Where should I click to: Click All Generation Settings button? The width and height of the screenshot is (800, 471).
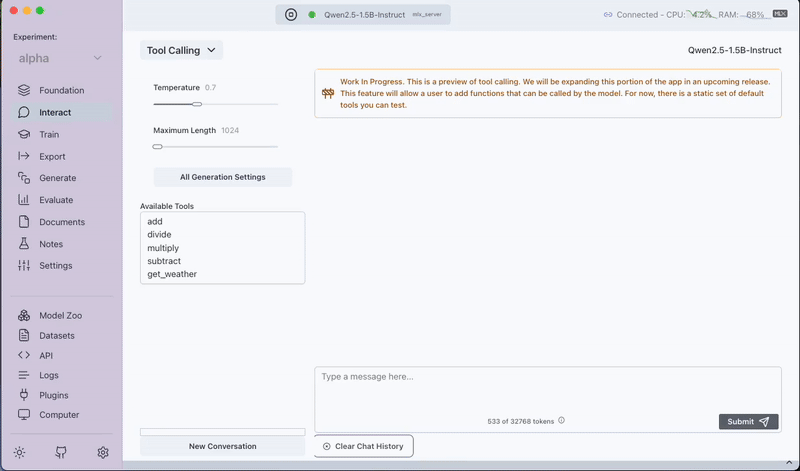pos(222,177)
